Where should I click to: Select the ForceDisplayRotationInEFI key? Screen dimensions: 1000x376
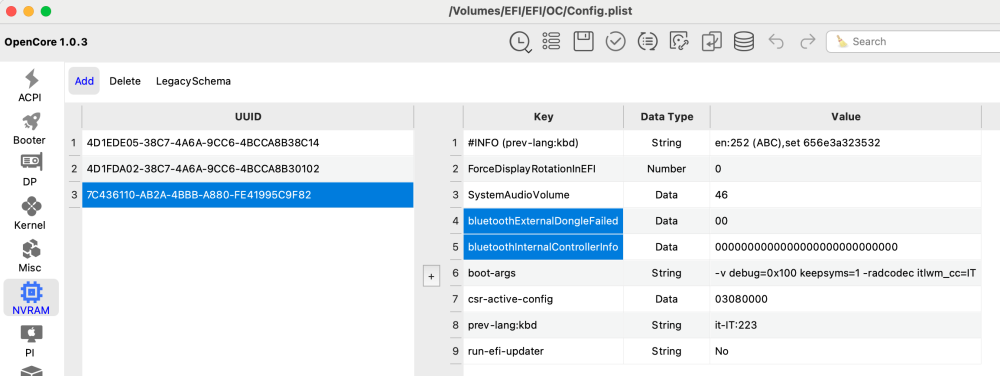click(543, 169)
